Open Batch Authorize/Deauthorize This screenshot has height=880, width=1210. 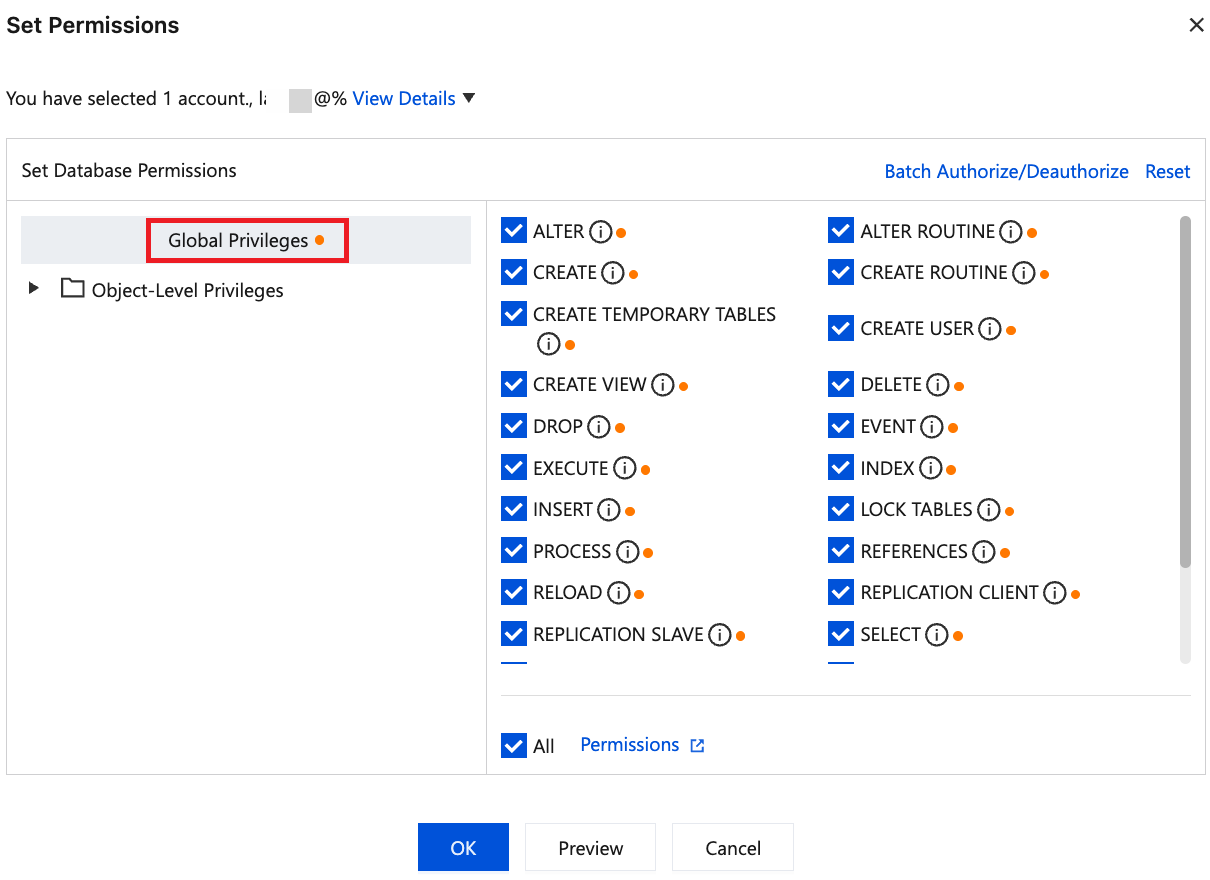tap(1006, 171)
